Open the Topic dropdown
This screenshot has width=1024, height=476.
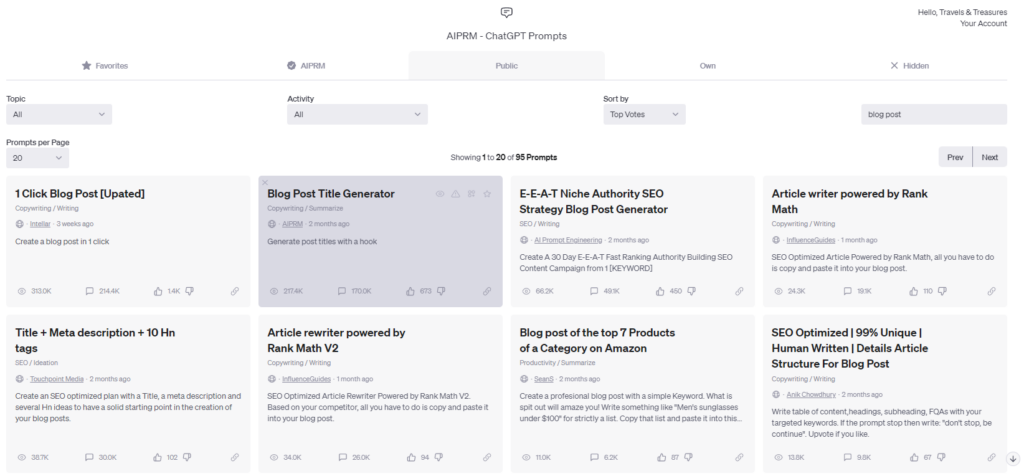59,114
